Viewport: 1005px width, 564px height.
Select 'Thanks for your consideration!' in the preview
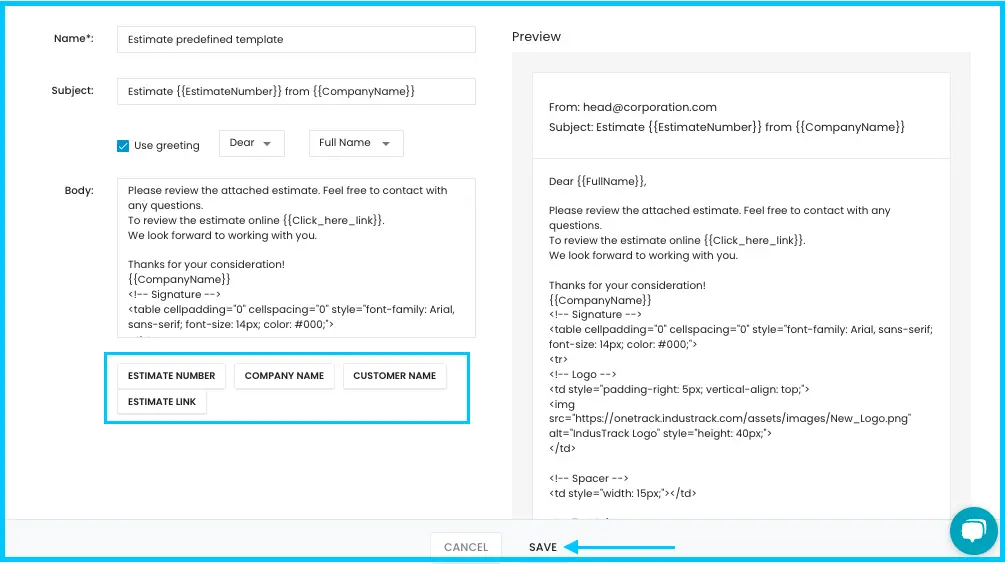click(x=627, y=285)
